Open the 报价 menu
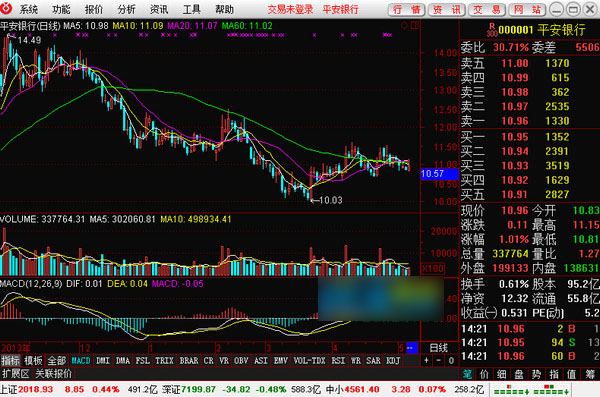This screenshot has width=600, height=397. coord(94,9)
